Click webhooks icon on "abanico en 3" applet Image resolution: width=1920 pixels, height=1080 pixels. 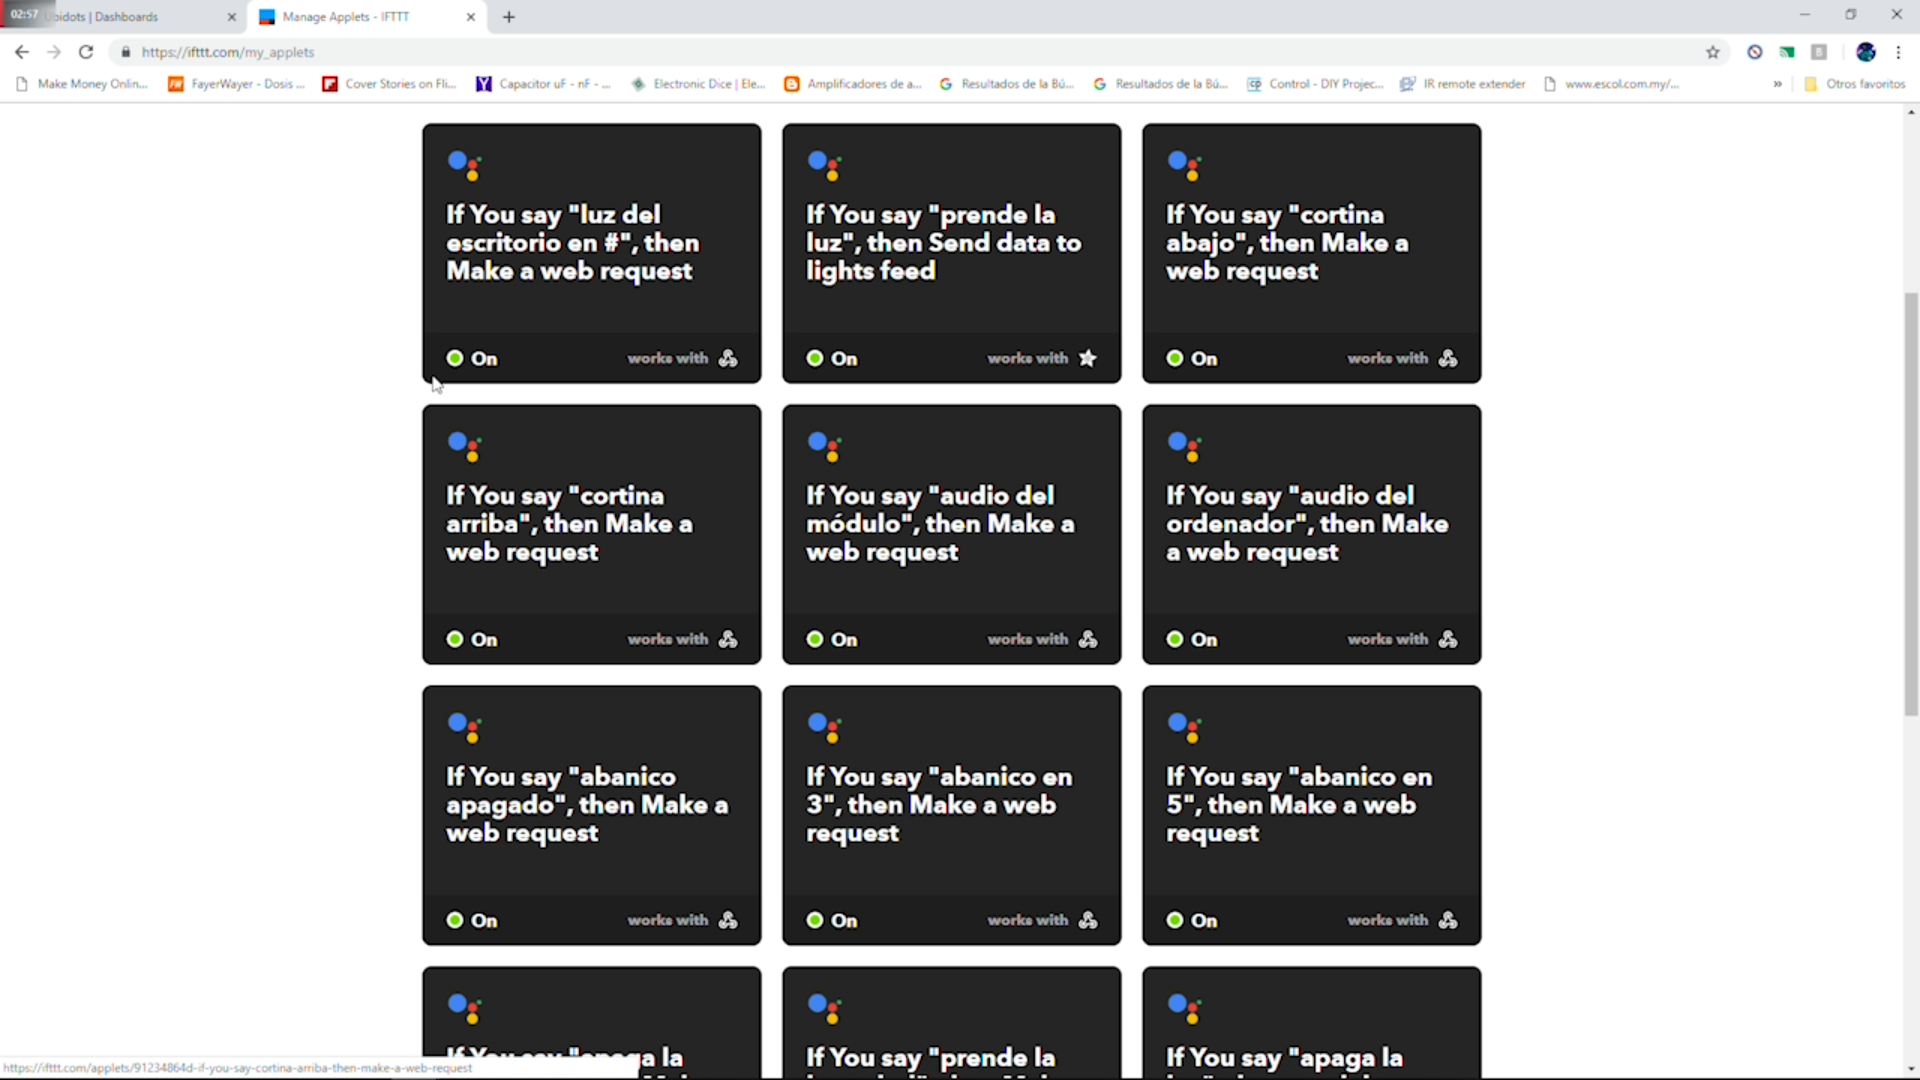pos(1088,920)
